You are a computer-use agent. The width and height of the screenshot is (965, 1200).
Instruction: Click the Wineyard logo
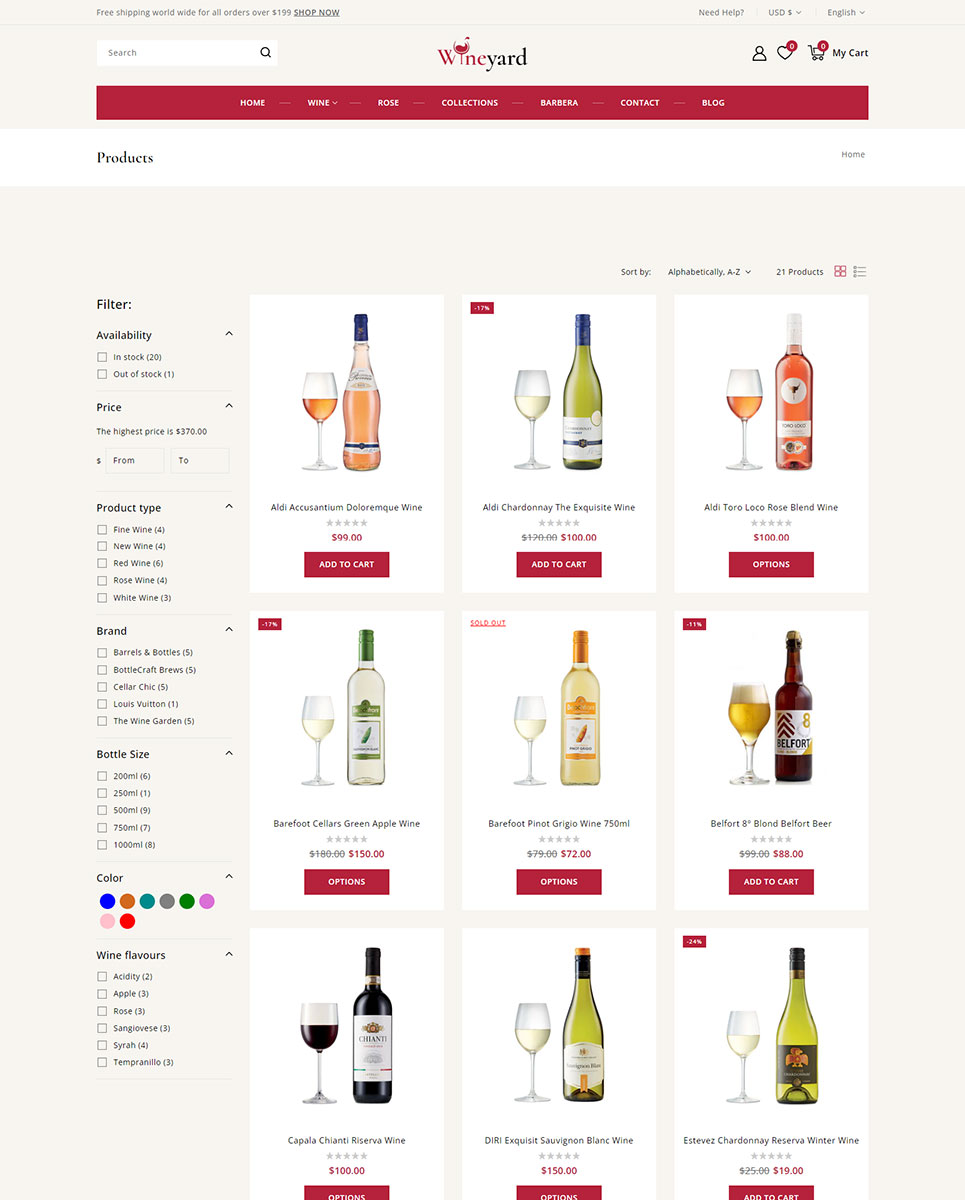pyautogui.click(x=482, y=54)
